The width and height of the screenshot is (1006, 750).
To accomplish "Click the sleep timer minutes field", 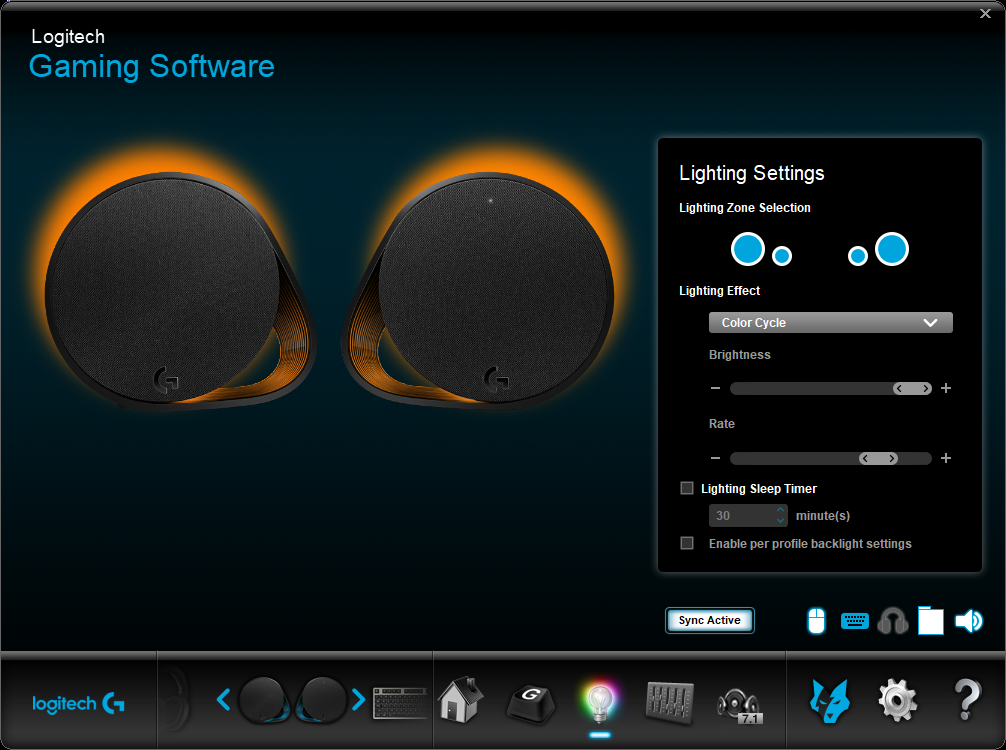I will pyautogui.click(x=742, y=516).
